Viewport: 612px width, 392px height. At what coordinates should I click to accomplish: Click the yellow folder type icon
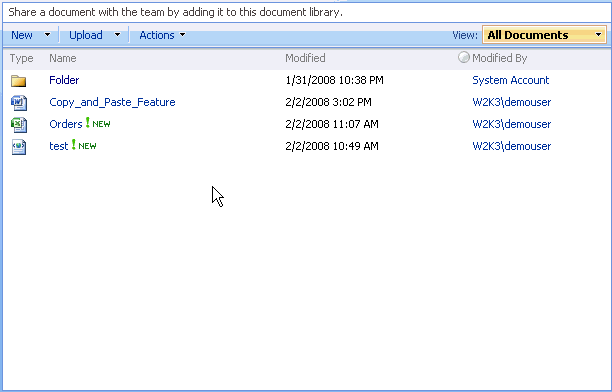click(18, 81)
